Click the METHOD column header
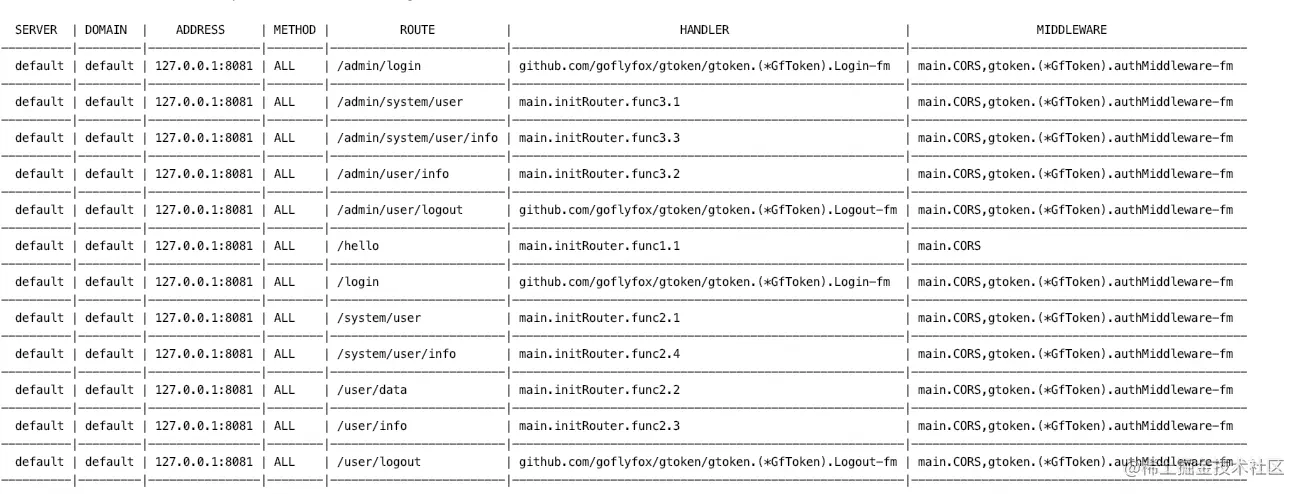1301x494 pixels. (294, 30)
